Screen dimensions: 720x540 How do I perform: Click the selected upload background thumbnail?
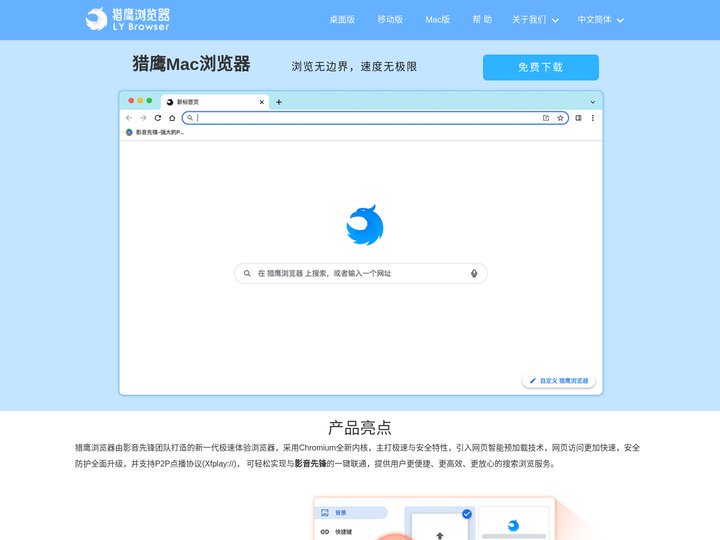tap(439, 525)
